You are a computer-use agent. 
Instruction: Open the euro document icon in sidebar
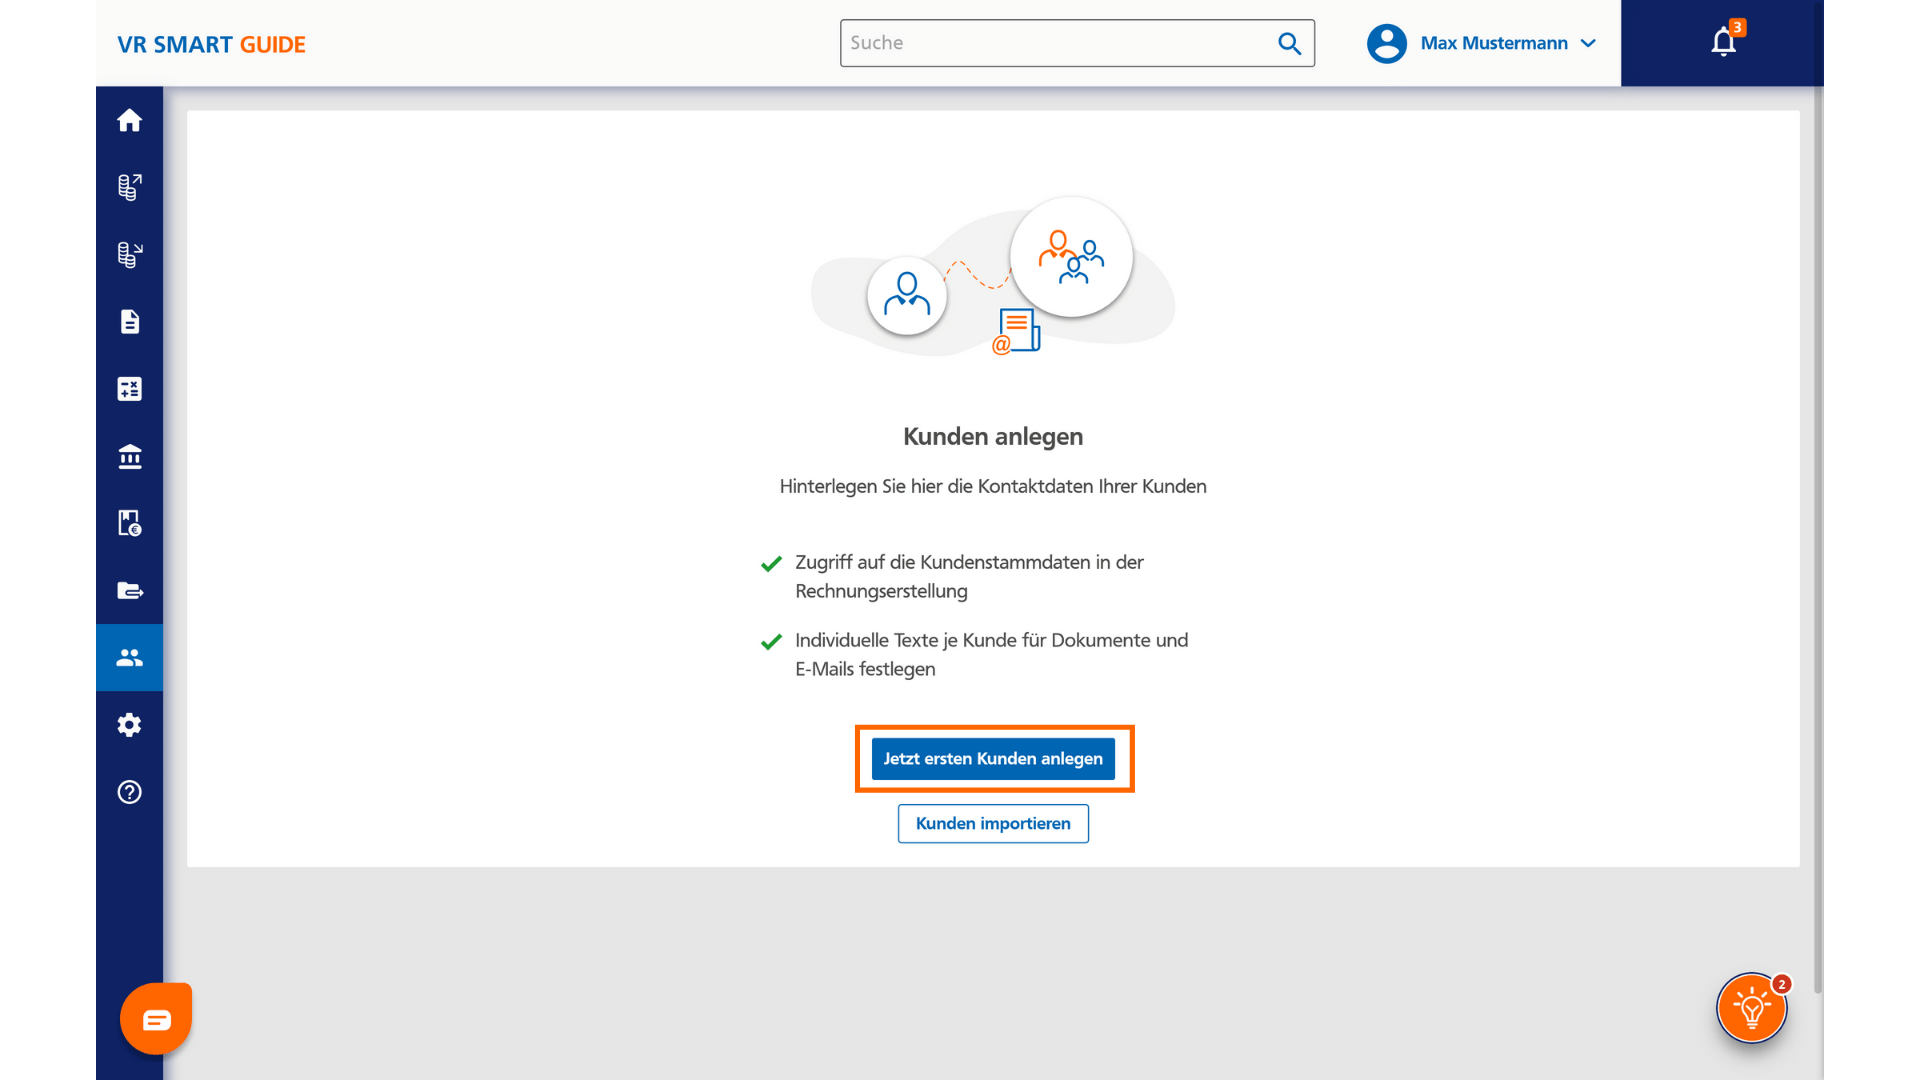coord(129,523)
